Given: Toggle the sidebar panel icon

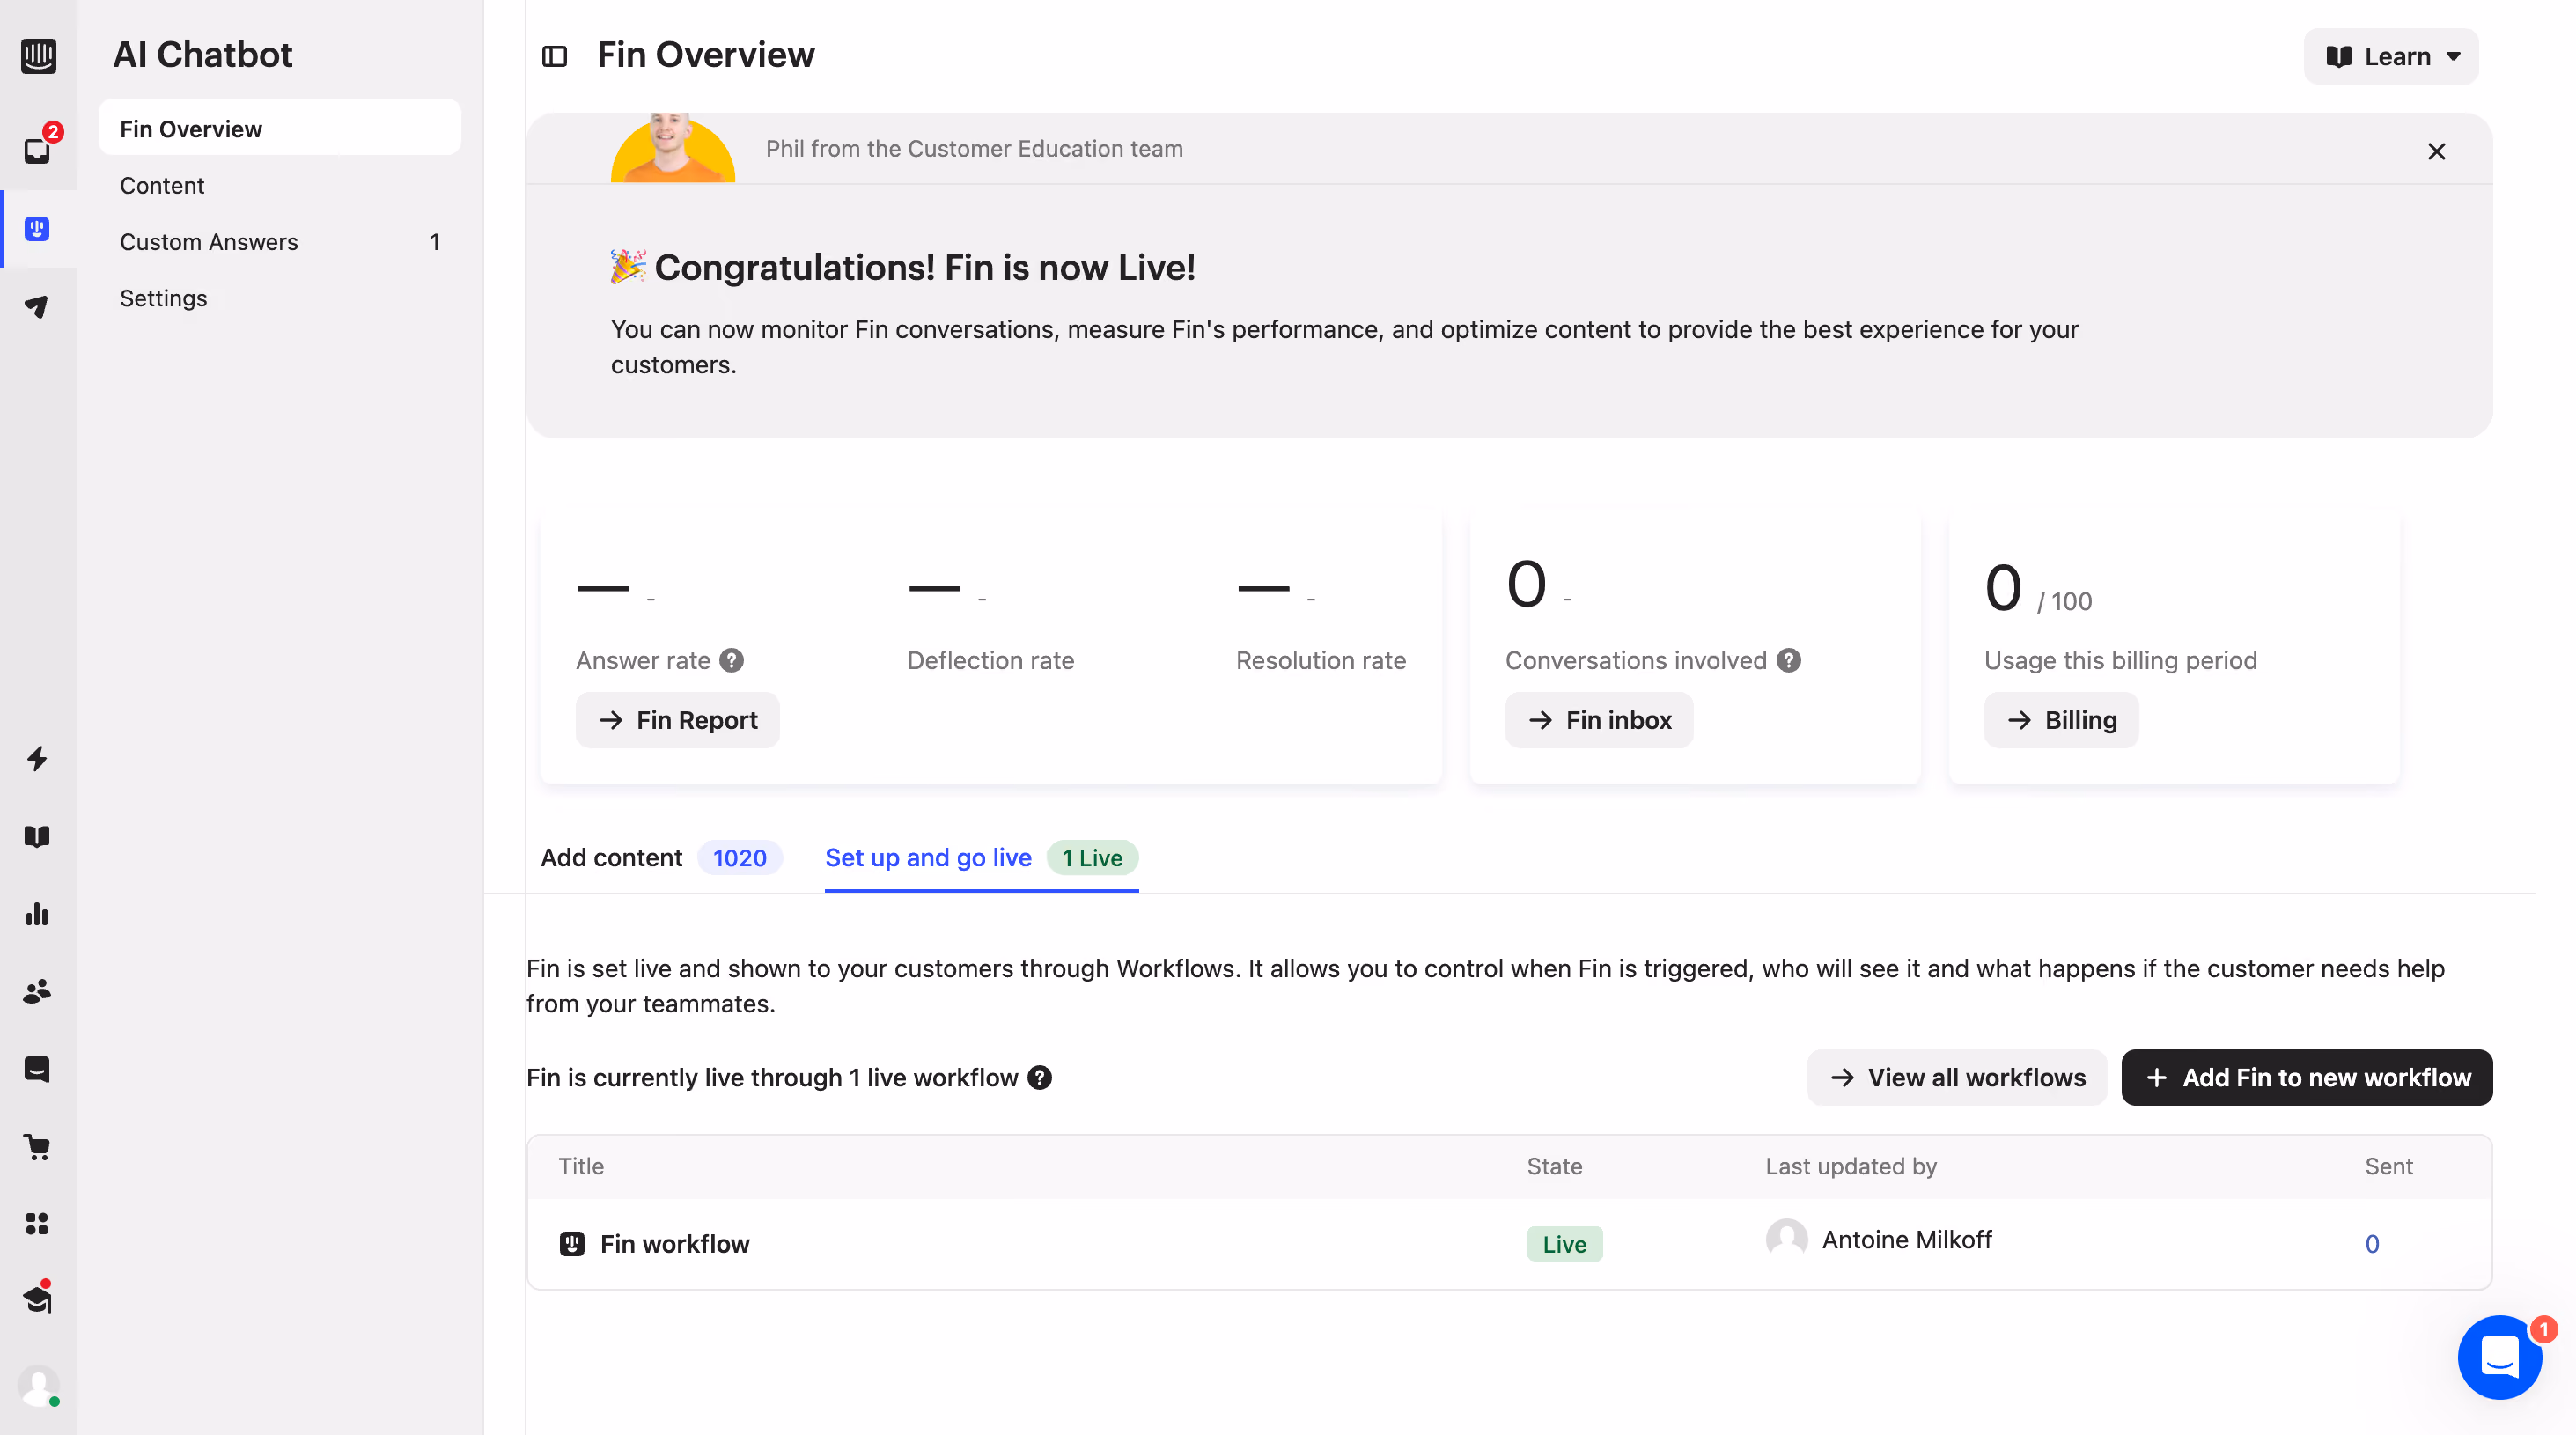Looking at the screenshot, I should [555, 56].
